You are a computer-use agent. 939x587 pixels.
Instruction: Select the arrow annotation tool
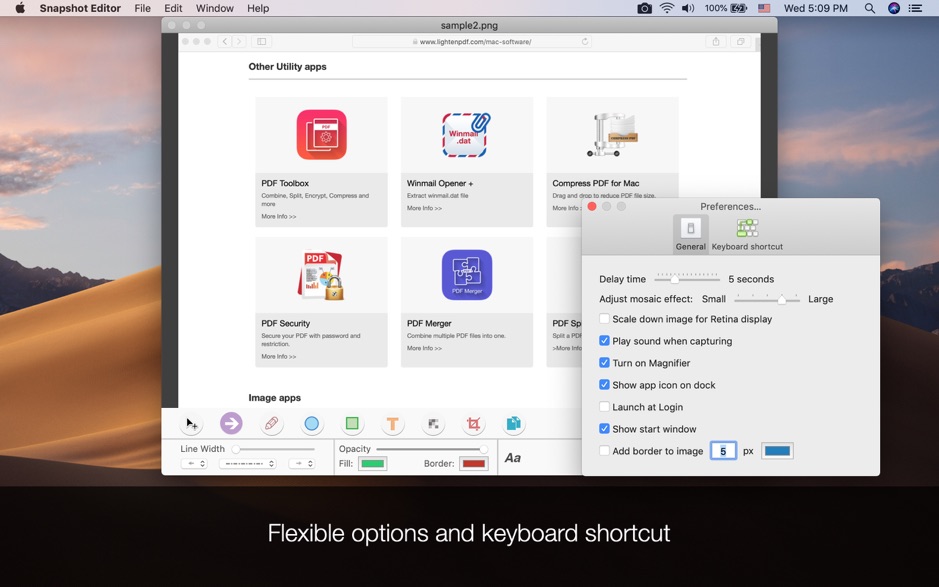[231, 423]
